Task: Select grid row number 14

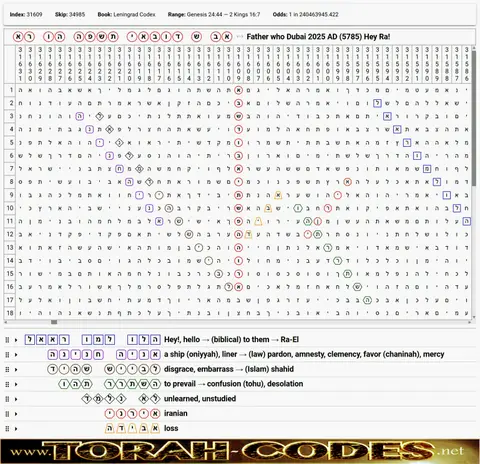Action: pos(10,260)
